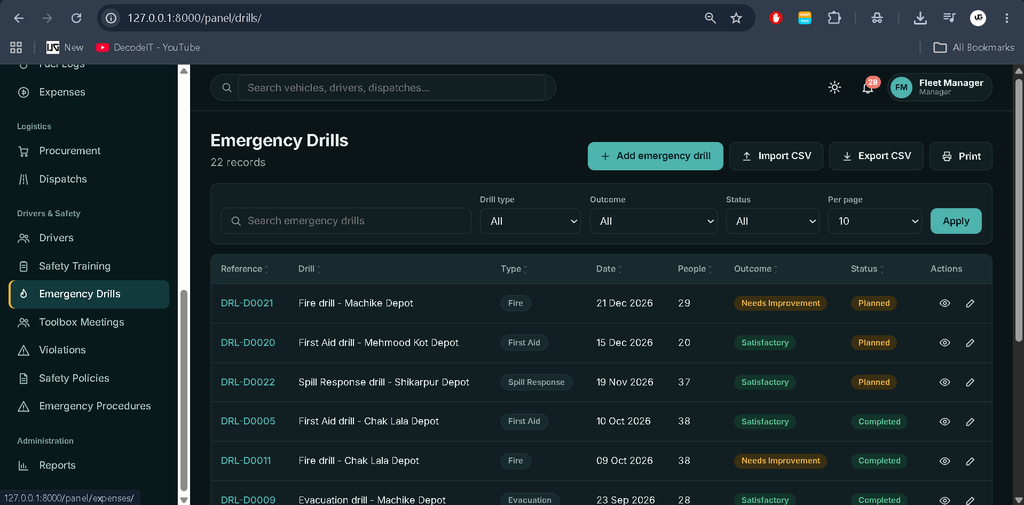Apply the selected filters

click(x=955, y=221)
